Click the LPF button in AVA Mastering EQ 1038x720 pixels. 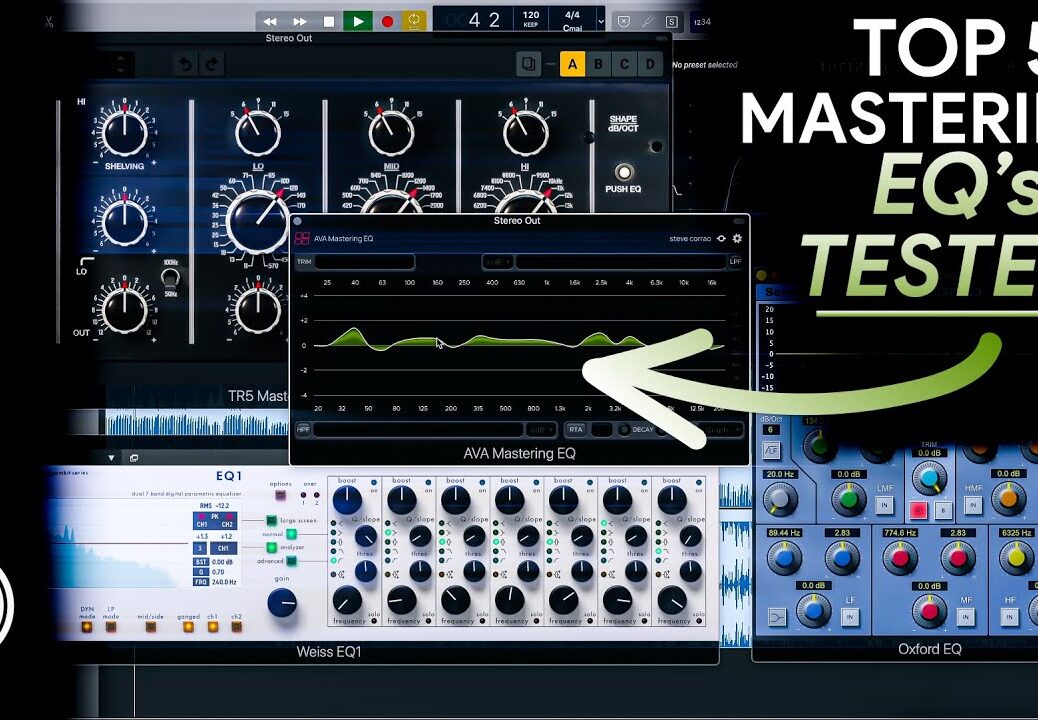[735, 262]
